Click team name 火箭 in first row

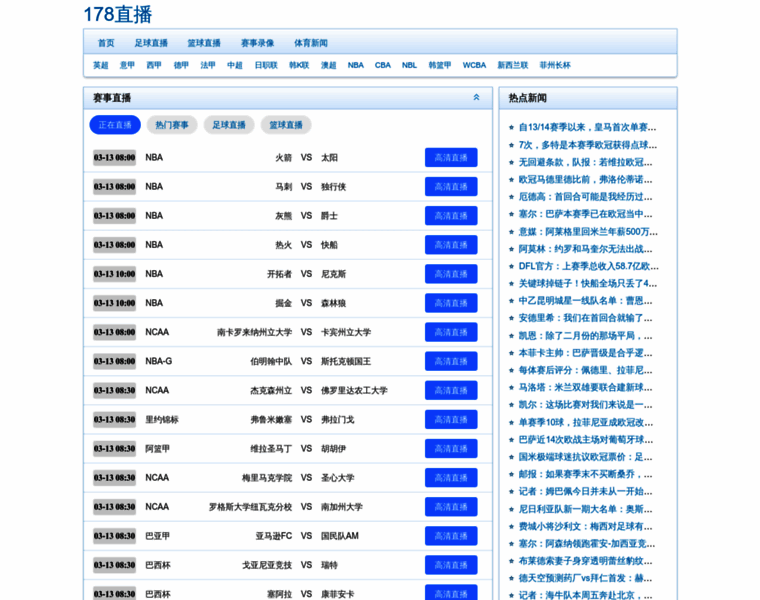point(284,158)
